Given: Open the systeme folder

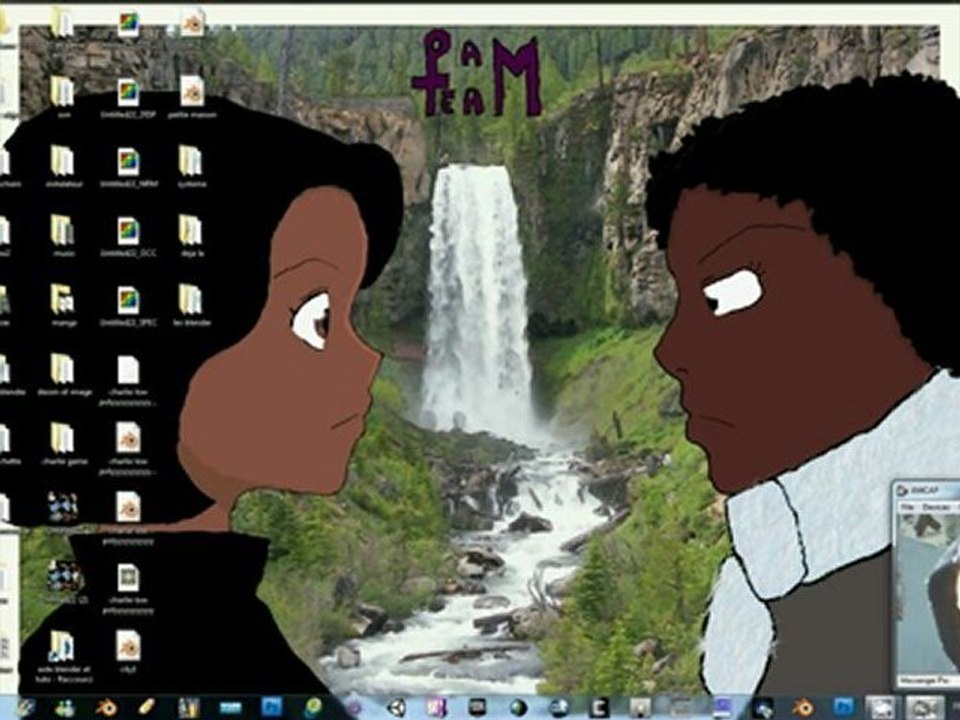Looking at the screenshot, I should 192,166.
